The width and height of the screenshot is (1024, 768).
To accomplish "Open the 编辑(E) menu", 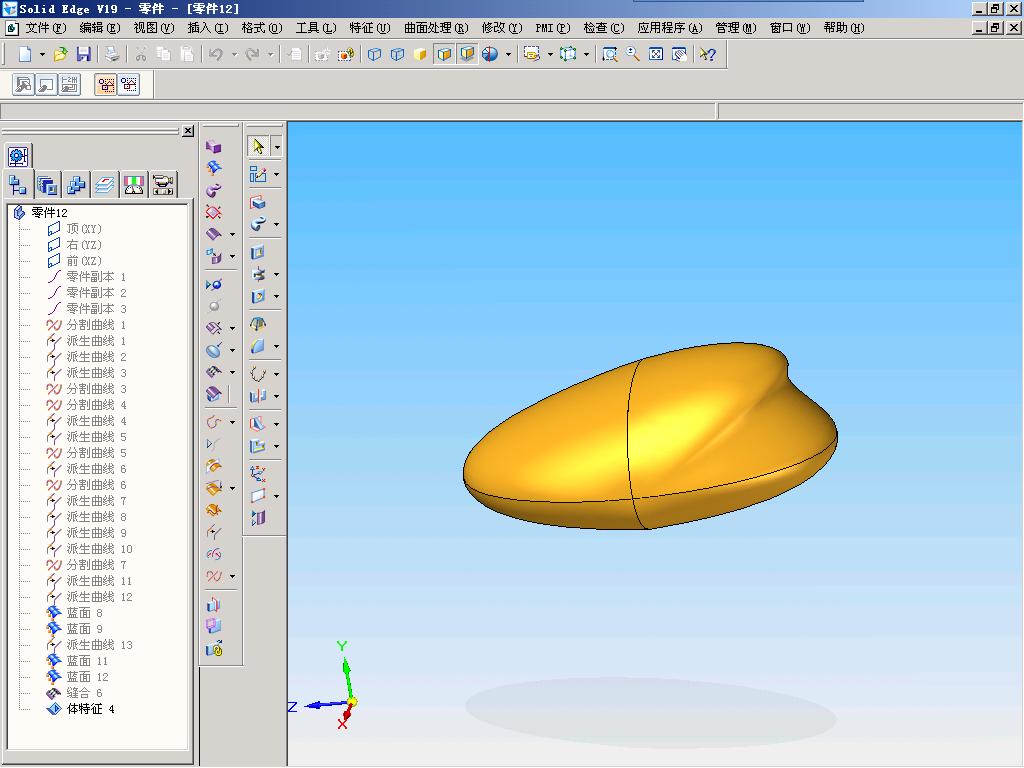I will [x=100, y=28].
